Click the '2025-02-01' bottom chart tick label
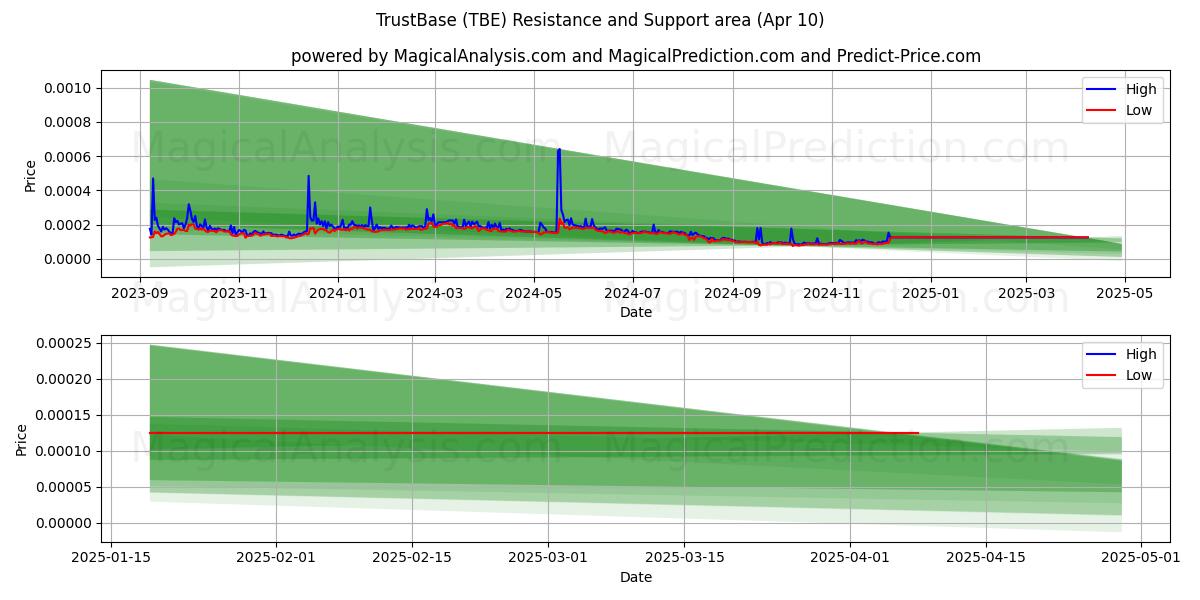This screenshot has width=1200, height=600. pyautogui.click(x=276, y=558)
